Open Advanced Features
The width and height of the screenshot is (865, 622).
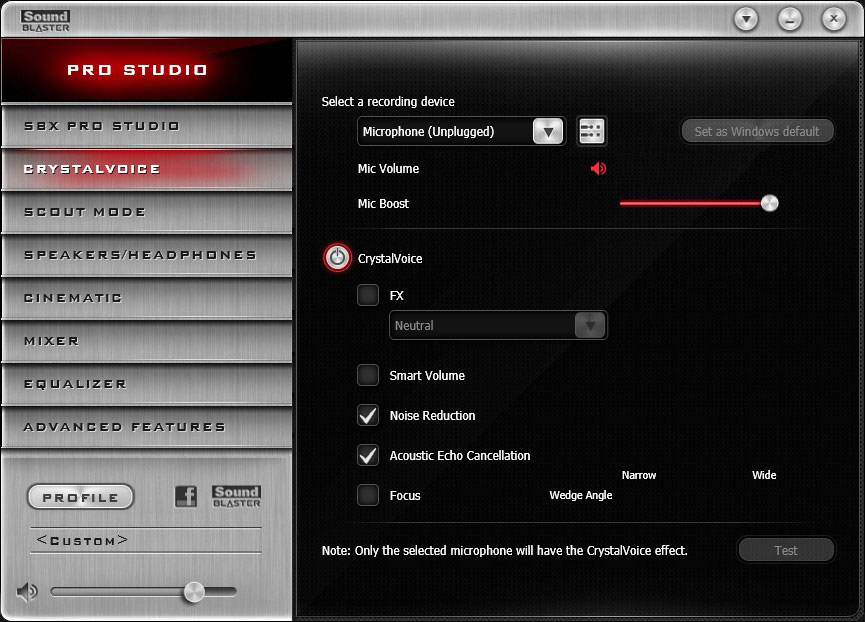tap(147, 427)
